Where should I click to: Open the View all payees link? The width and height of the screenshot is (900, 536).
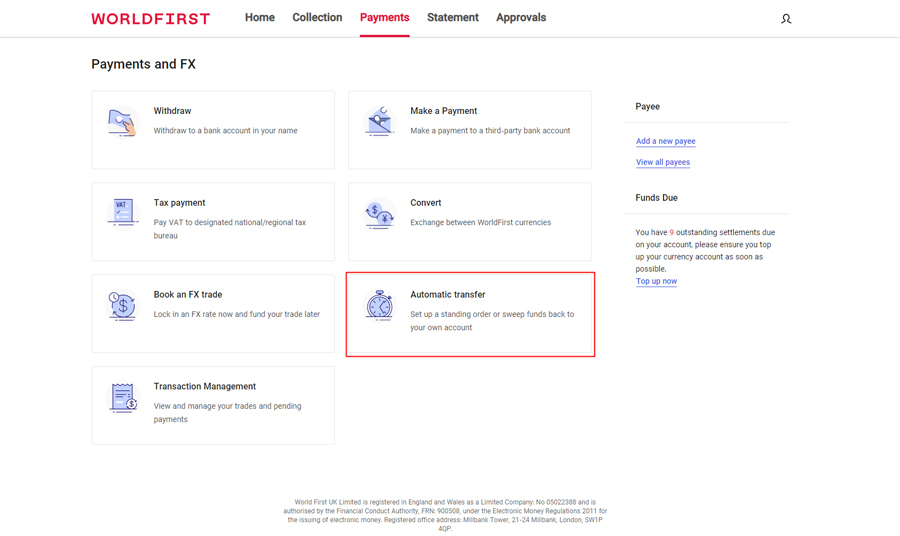663,162
